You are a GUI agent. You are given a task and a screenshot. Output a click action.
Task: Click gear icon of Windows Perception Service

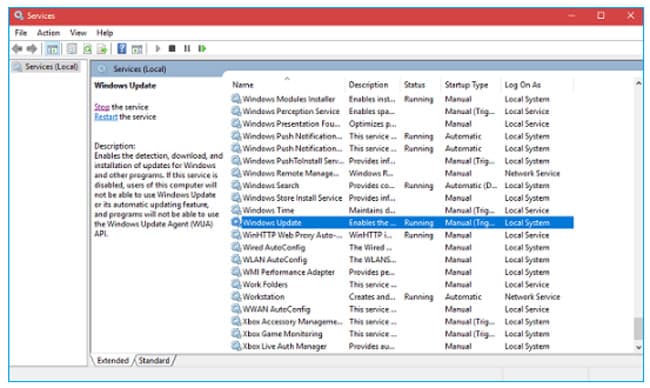click(x=236, y=111)
